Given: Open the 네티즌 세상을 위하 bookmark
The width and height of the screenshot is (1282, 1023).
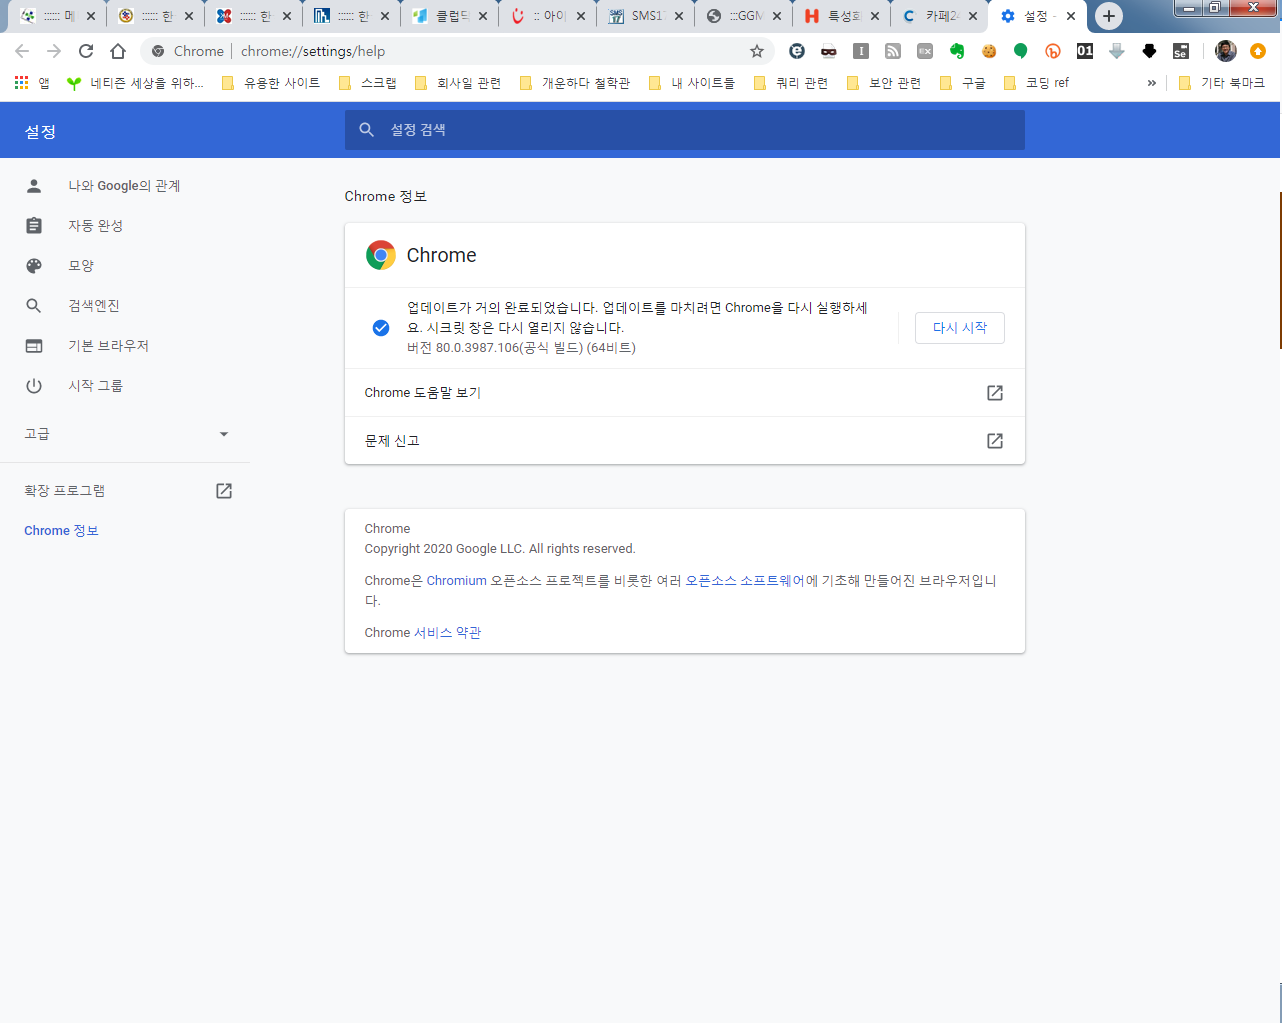Looking at the screenshot, I should 134,83.
